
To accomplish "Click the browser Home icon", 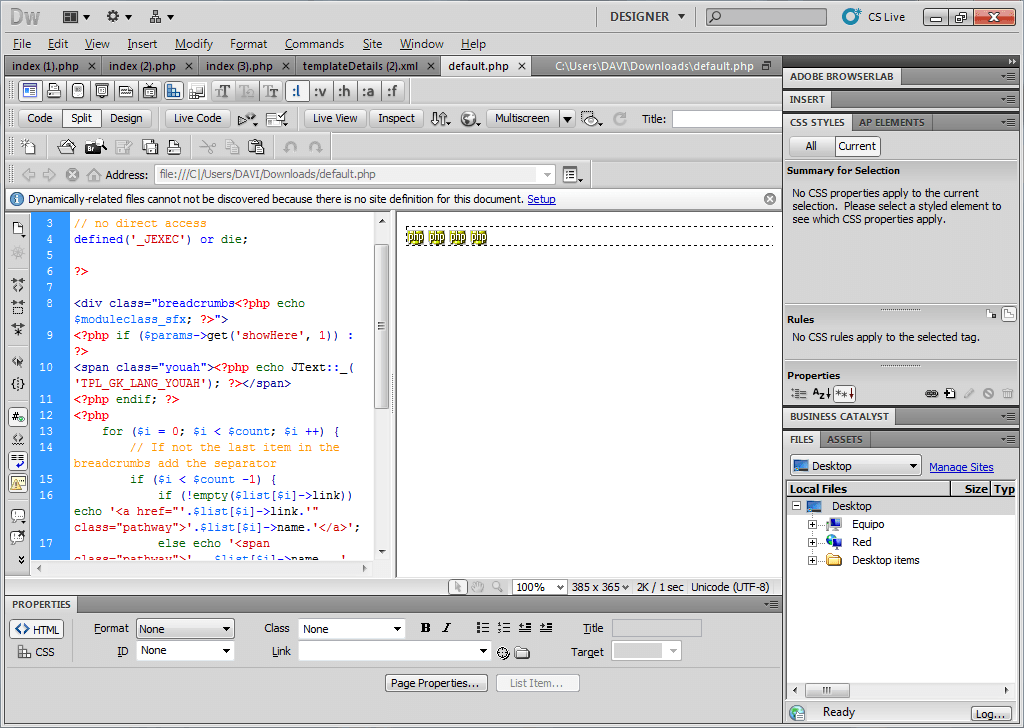I will pos(94,175).
